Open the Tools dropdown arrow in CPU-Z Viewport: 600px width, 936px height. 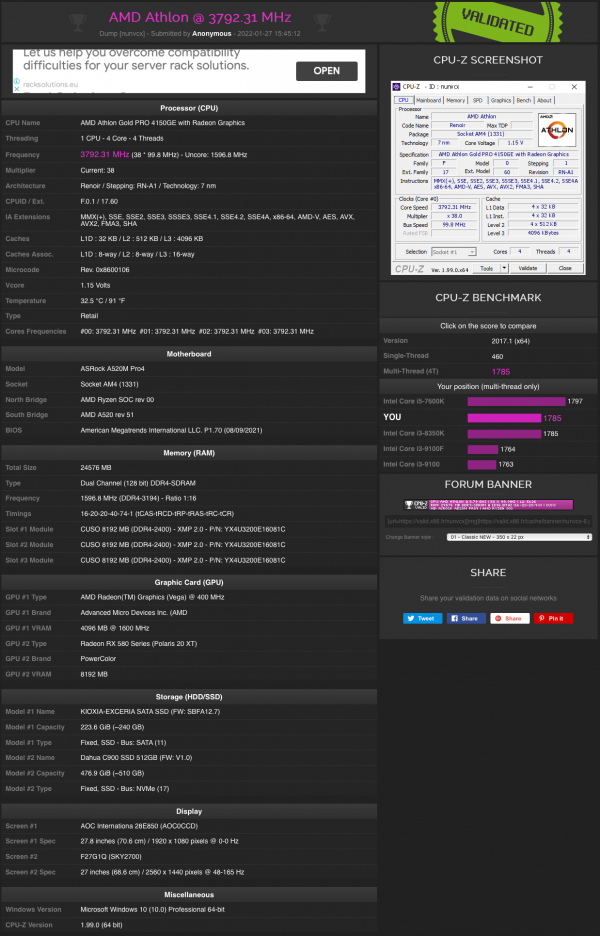(503, 268)
